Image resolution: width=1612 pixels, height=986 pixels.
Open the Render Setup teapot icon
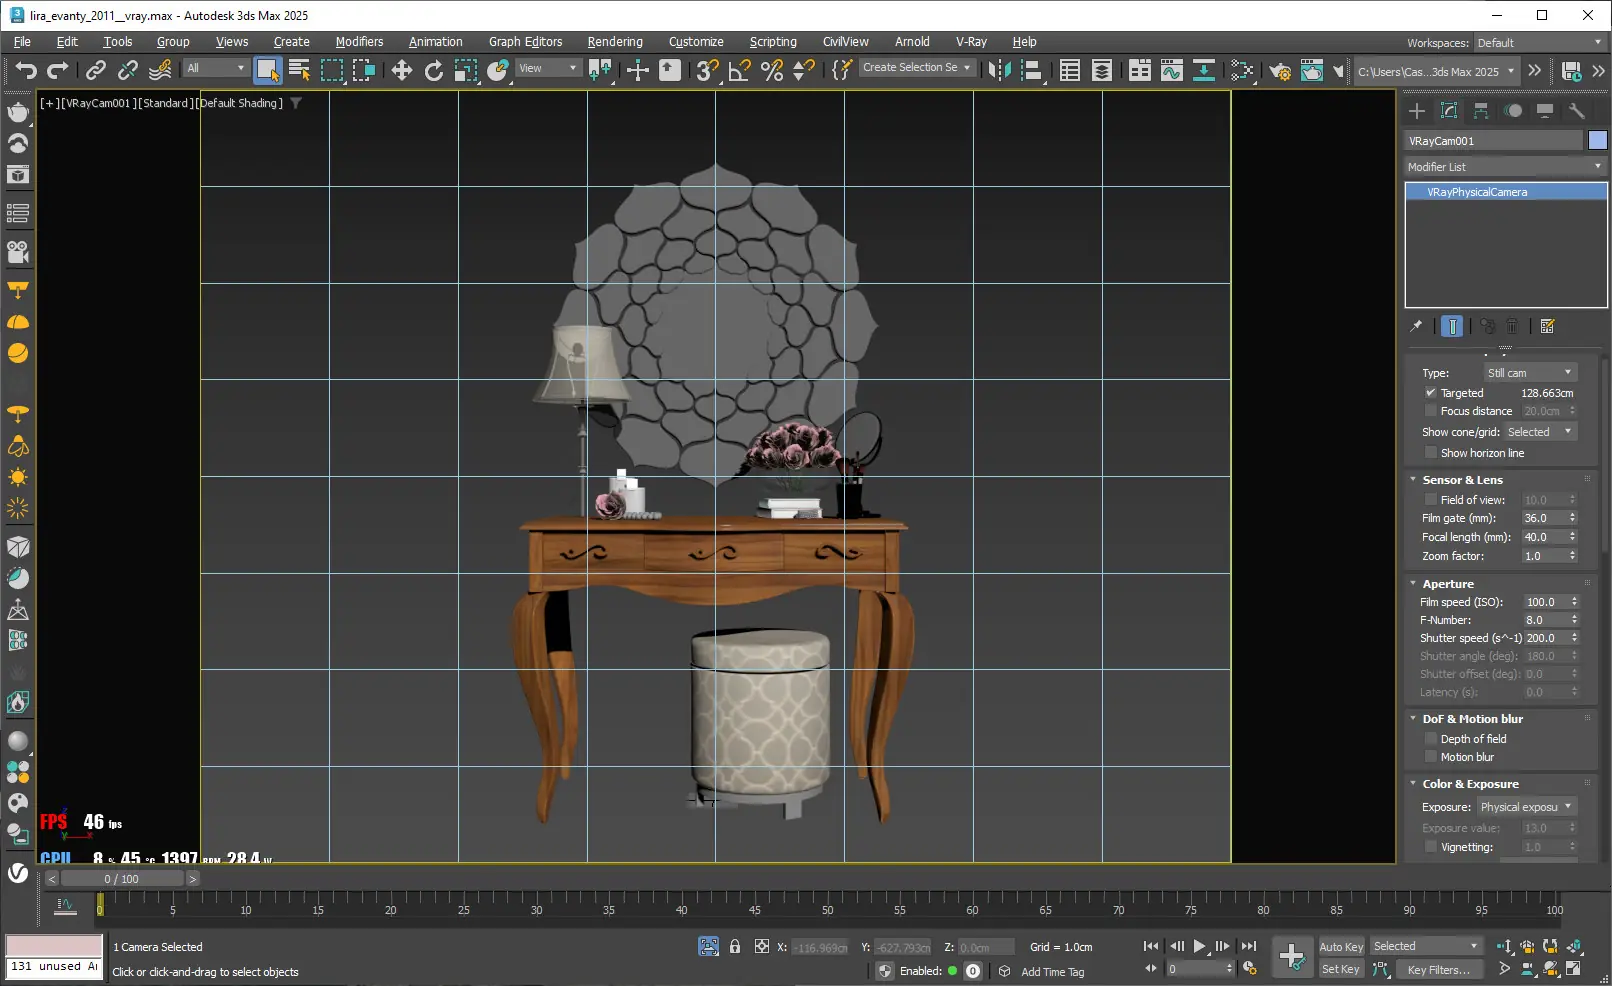[x=1279, y=70]
